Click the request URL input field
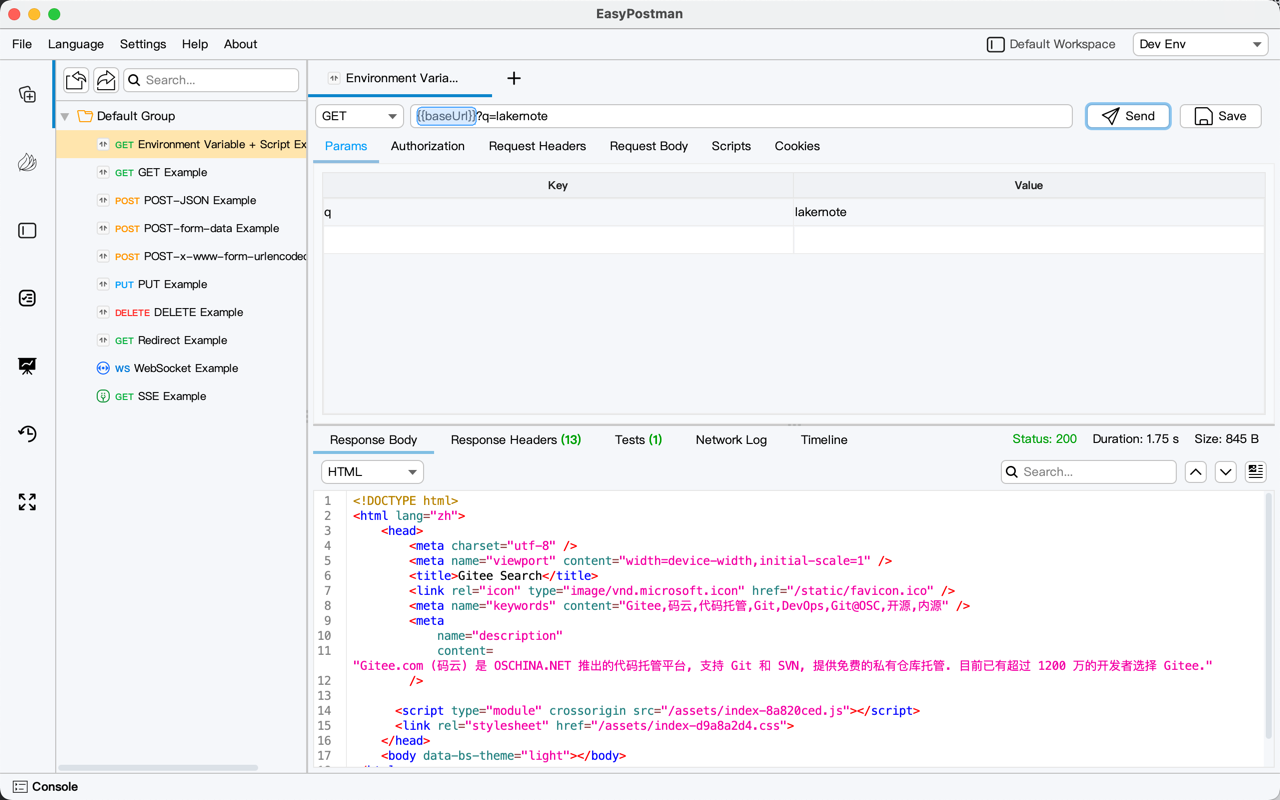1280x800 pixels. (741, 116)
